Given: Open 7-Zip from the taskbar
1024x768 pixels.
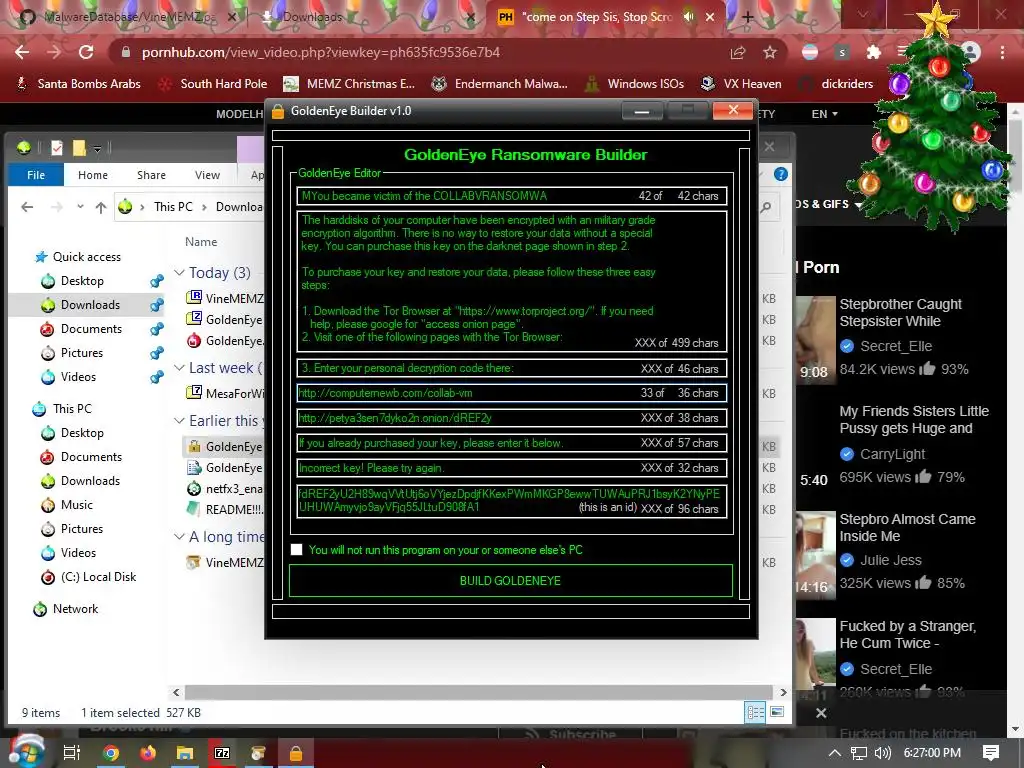Looking at the screenshot, I should coord(222,753).
